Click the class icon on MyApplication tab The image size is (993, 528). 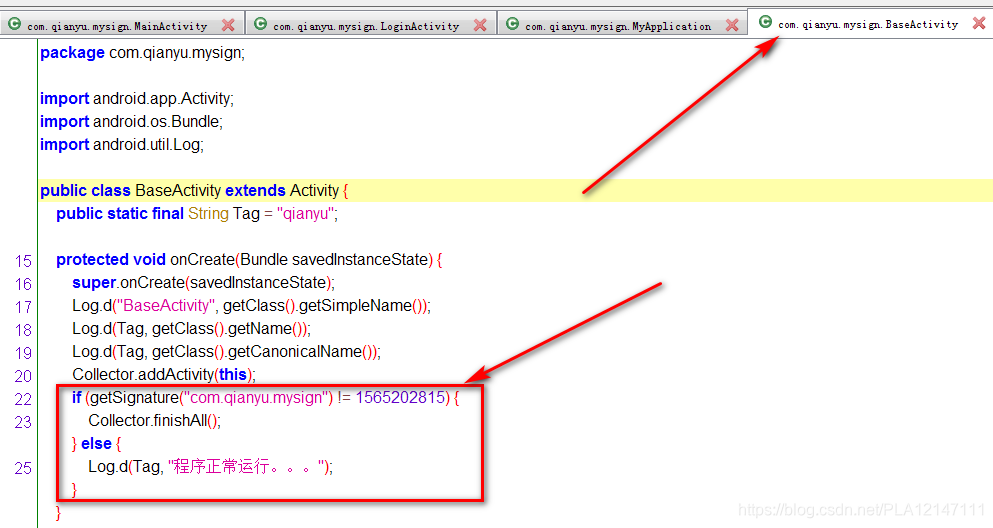click(512, 25)
